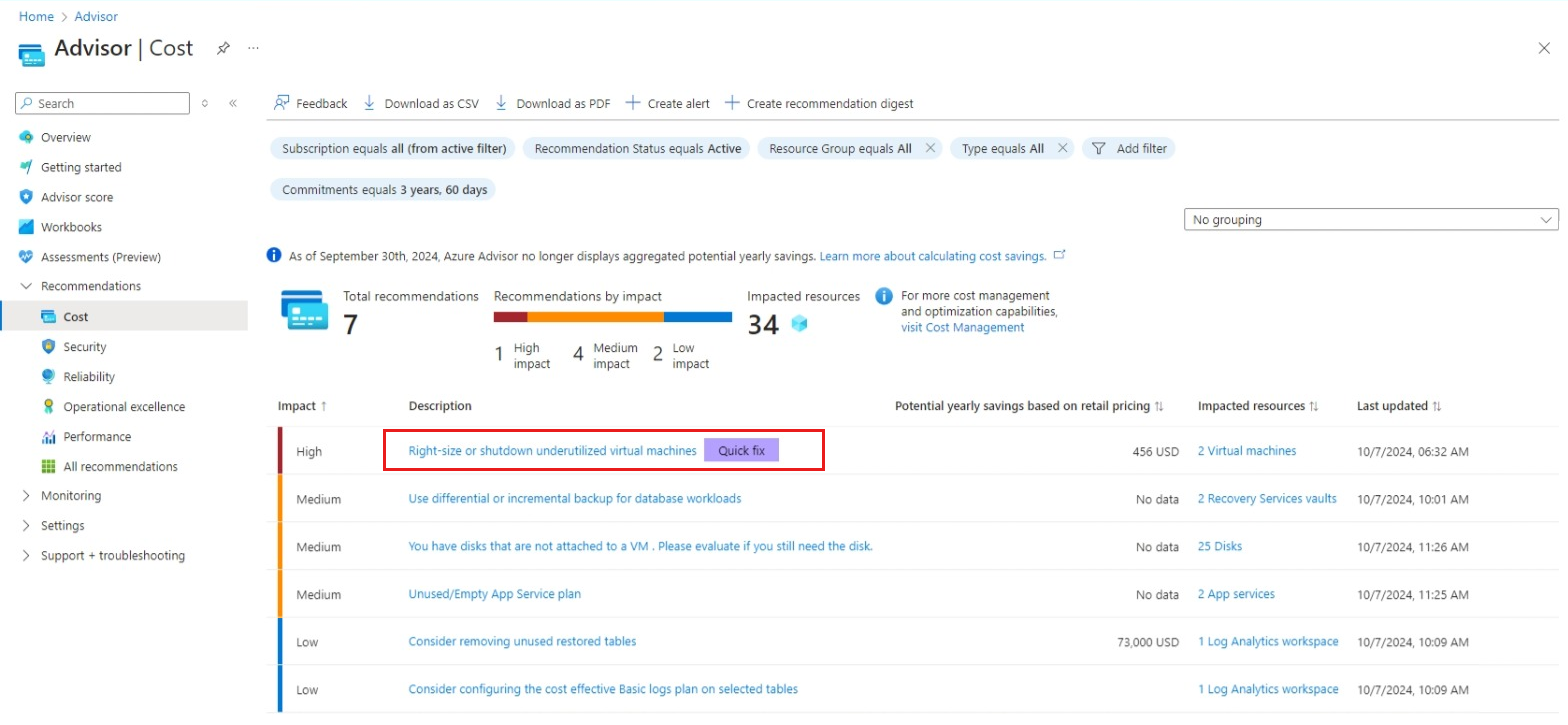Open Consider removing unused restored tables
This screenshot has width=1568, height=725.
522,641
